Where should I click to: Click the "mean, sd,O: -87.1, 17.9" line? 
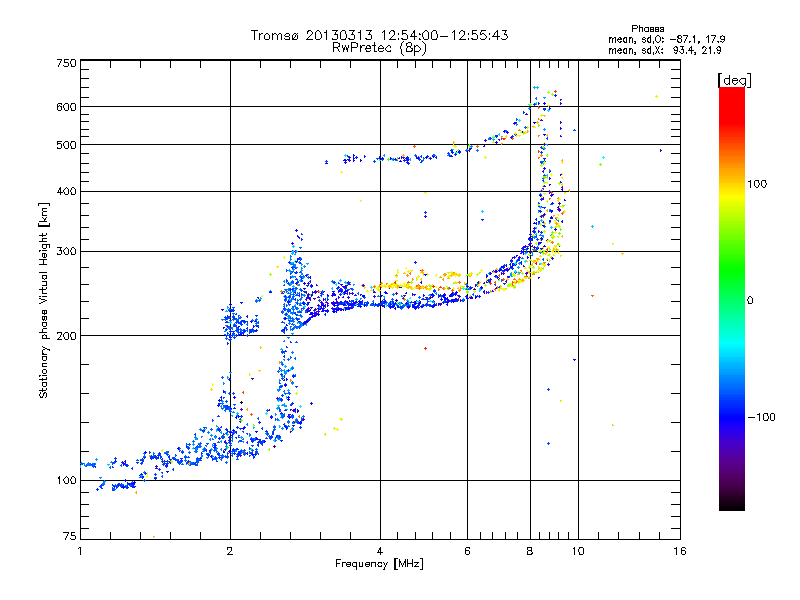666,39
